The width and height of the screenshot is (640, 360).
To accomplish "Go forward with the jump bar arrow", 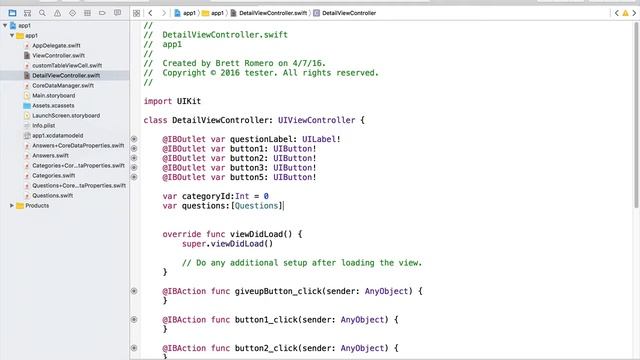I will 164,13.
